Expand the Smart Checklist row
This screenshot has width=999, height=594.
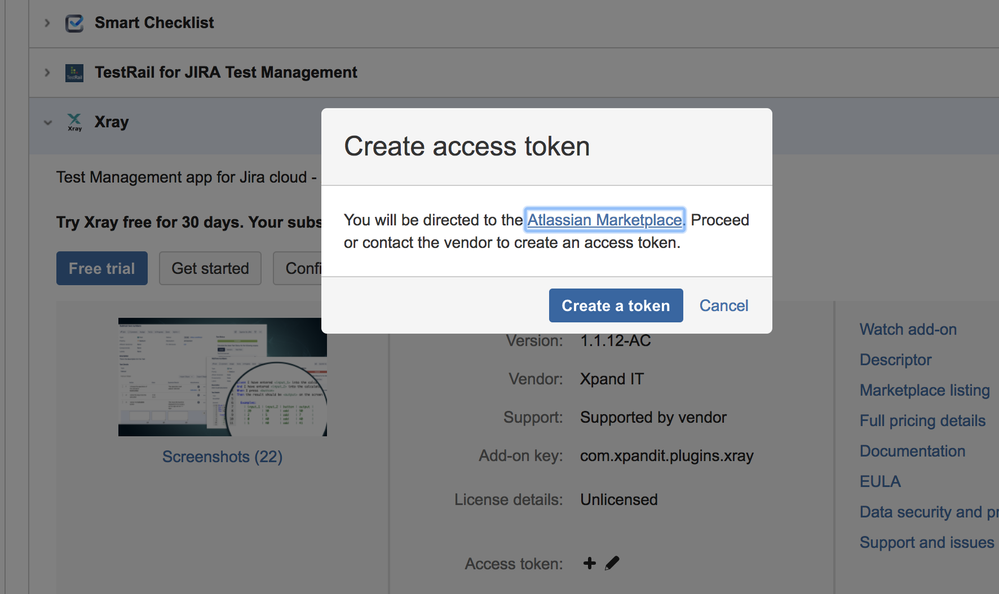click(x=47, y=23)
